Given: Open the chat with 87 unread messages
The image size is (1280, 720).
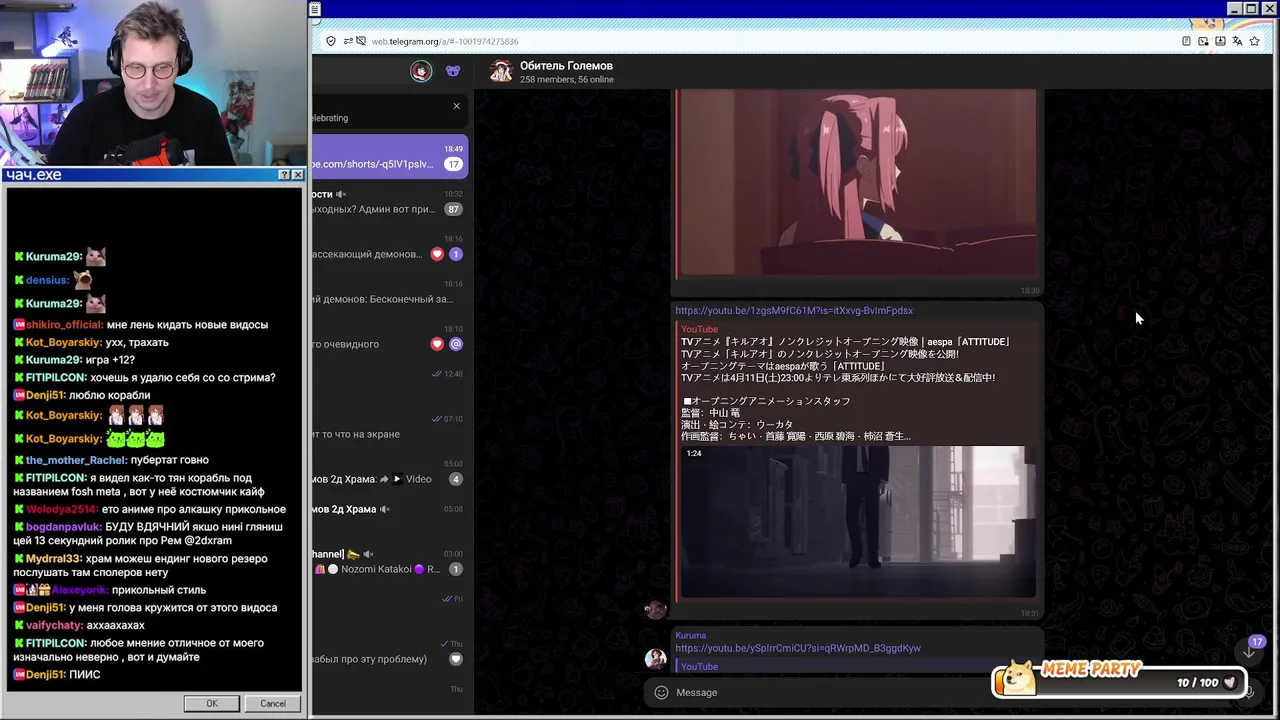Looking at the screenshot, I should pyautogui.click(x=390, y=202).
